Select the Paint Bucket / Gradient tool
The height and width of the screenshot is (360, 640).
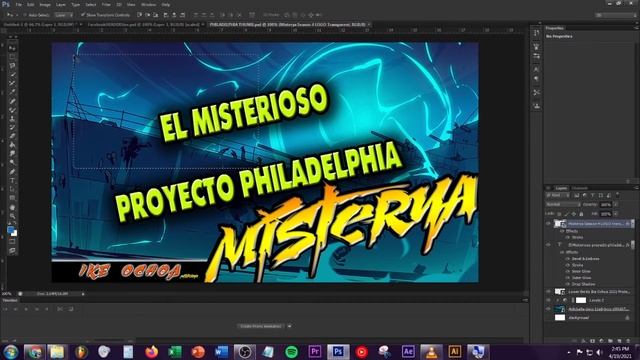[12, 145]
